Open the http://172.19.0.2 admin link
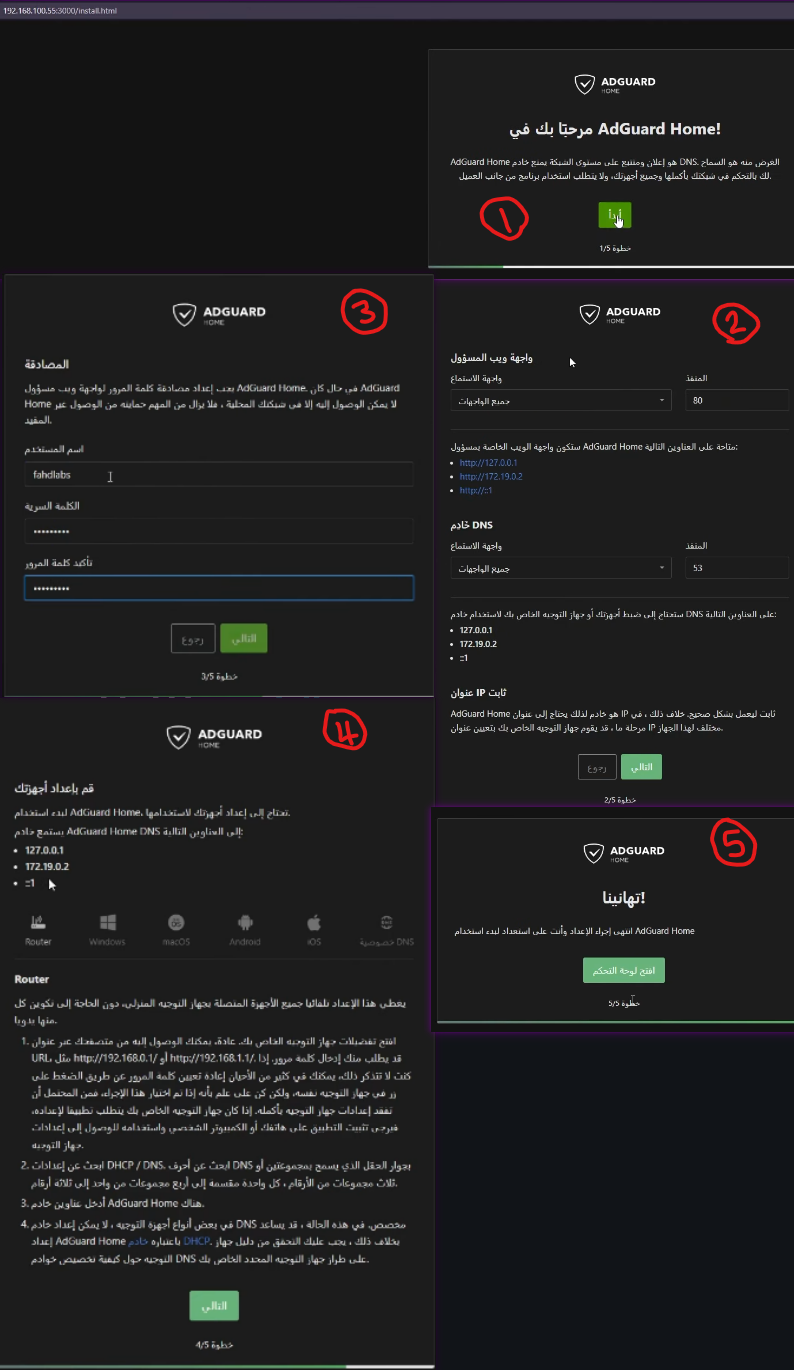 point(491,477)
